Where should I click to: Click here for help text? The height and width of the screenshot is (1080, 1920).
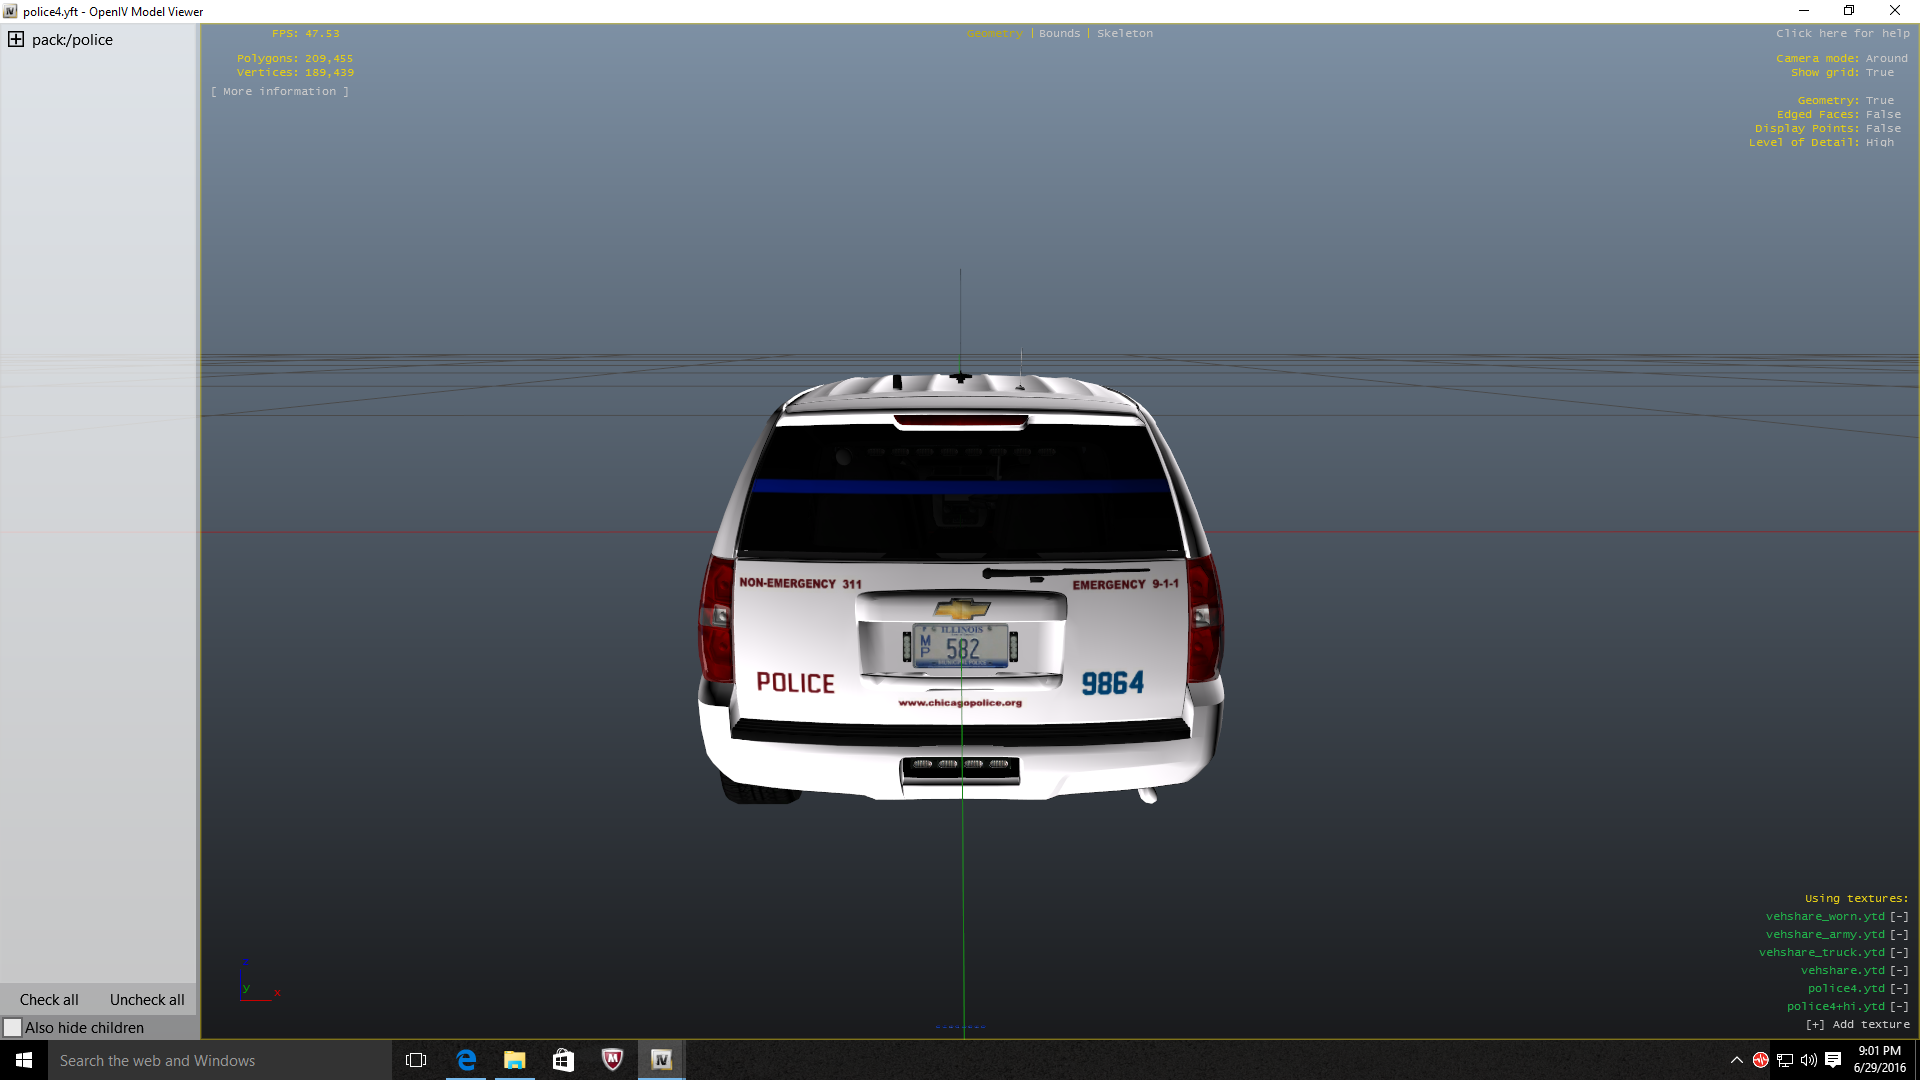[x=1842, y=34]
